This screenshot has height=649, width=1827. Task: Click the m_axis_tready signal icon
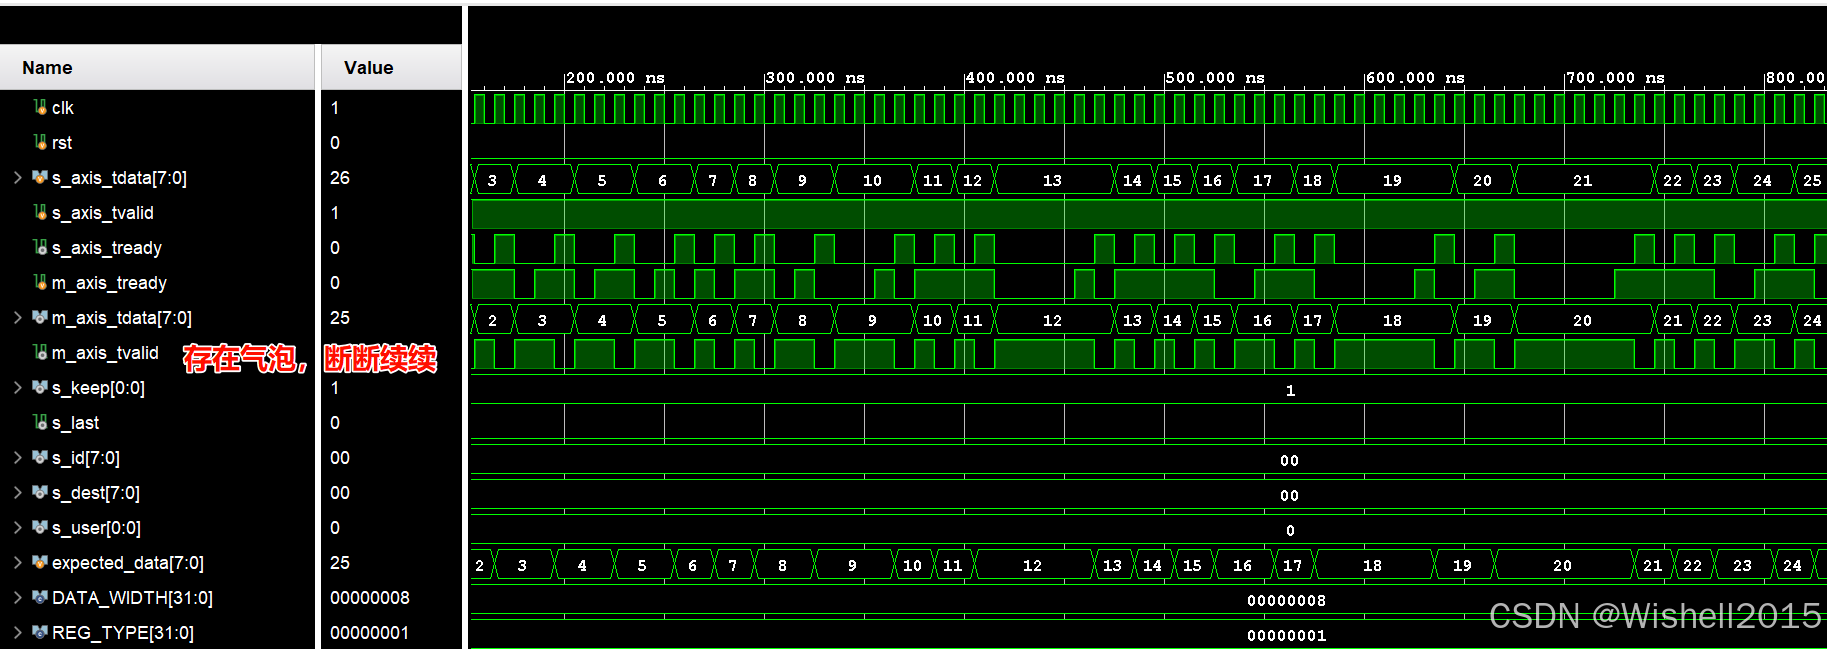click(x=40, y=282)
